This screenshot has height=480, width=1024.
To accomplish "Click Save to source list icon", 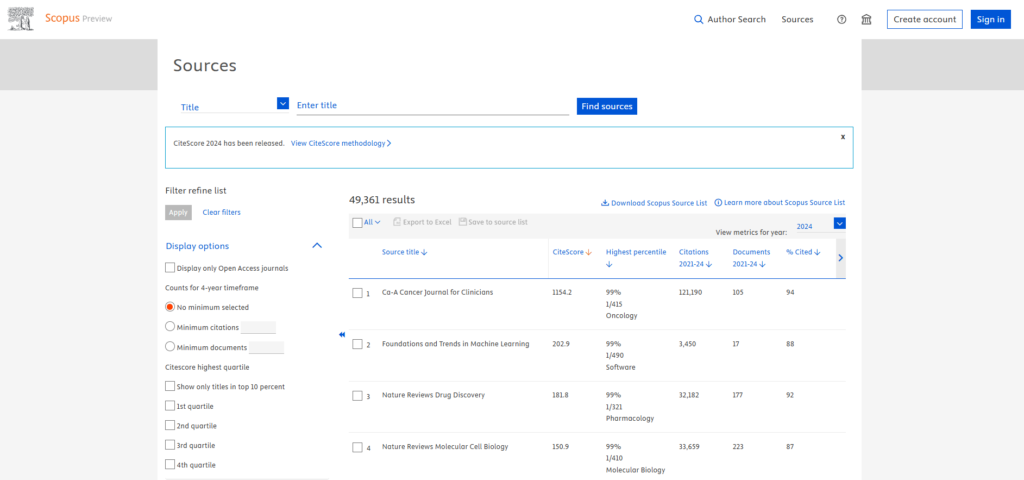I will tap(463, 222).
